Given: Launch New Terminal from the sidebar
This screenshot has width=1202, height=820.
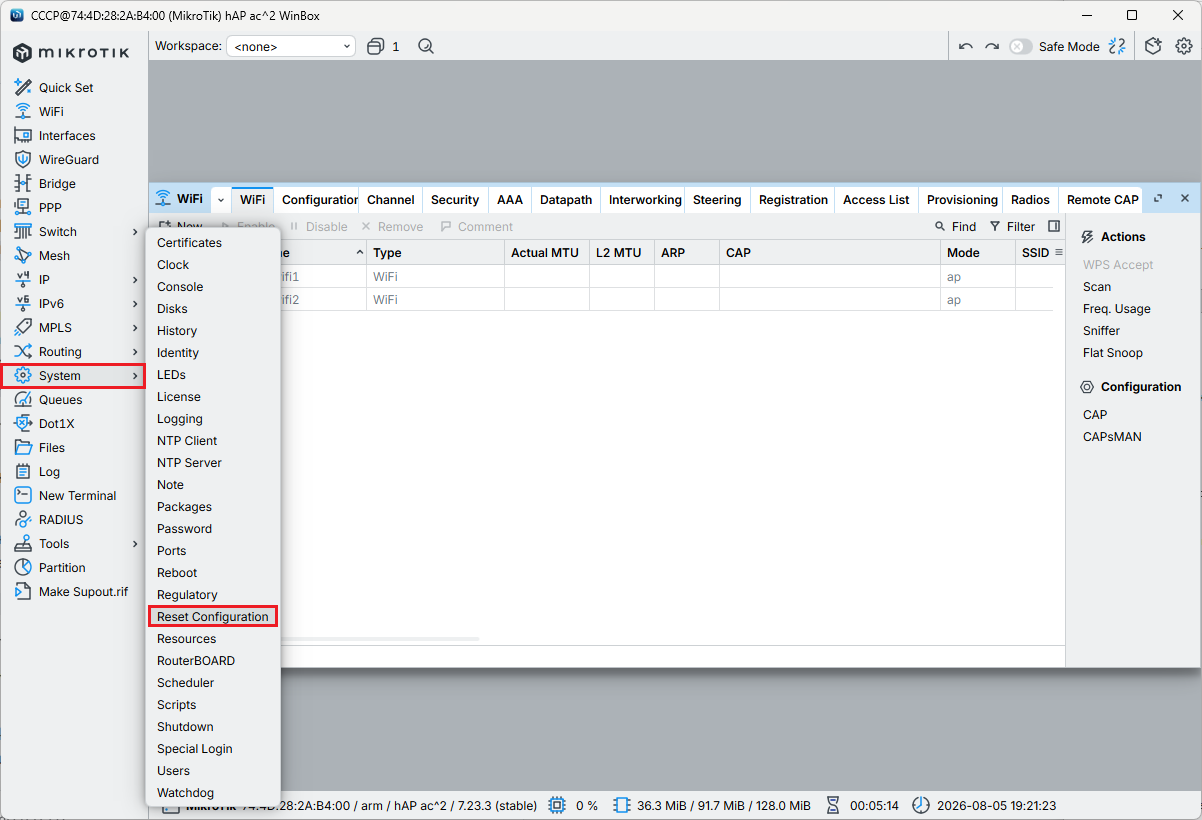Looking at the screenshot, I should pos(77,496).
